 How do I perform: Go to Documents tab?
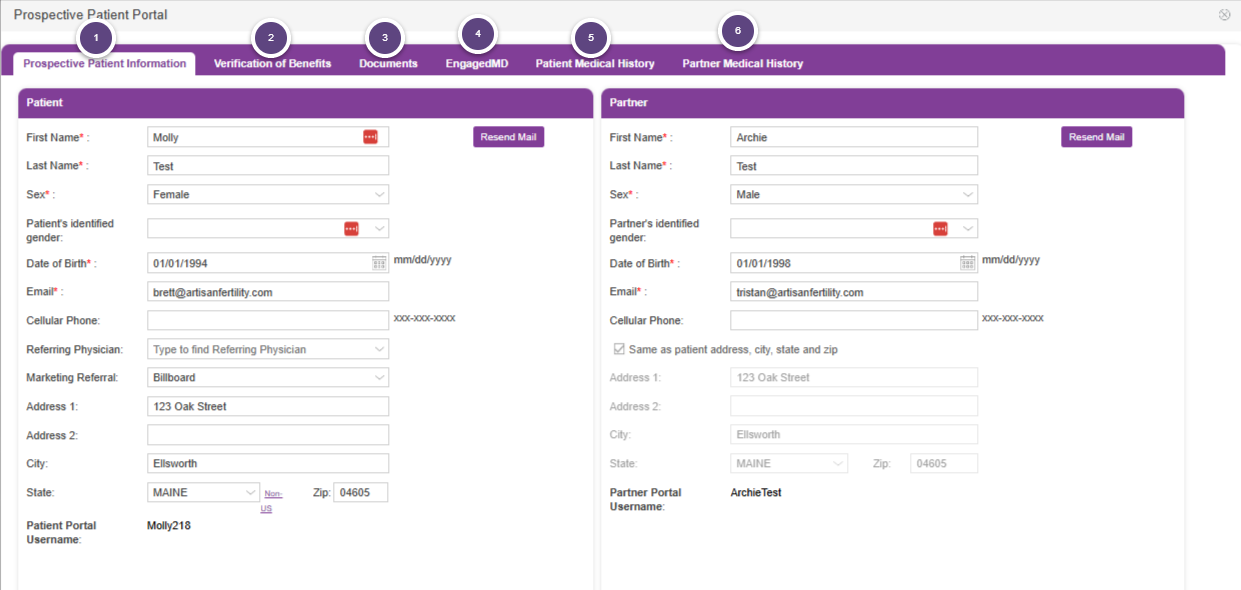[388, 63]
